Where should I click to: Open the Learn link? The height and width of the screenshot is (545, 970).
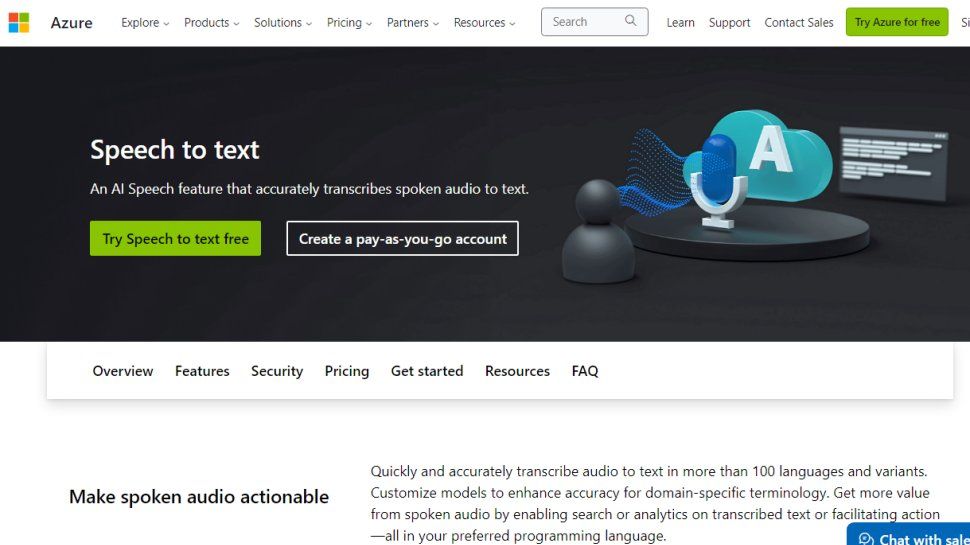[x=680, y=23]
